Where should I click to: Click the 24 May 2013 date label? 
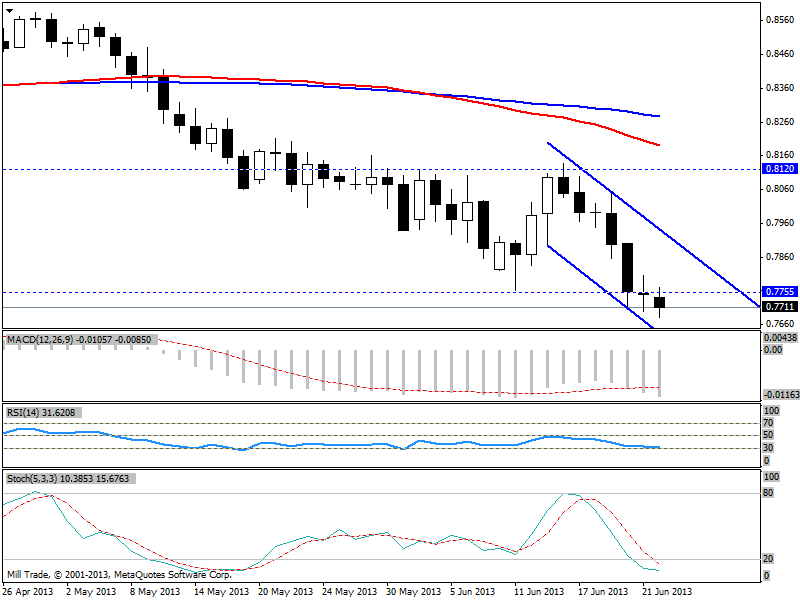coord(349,592)
